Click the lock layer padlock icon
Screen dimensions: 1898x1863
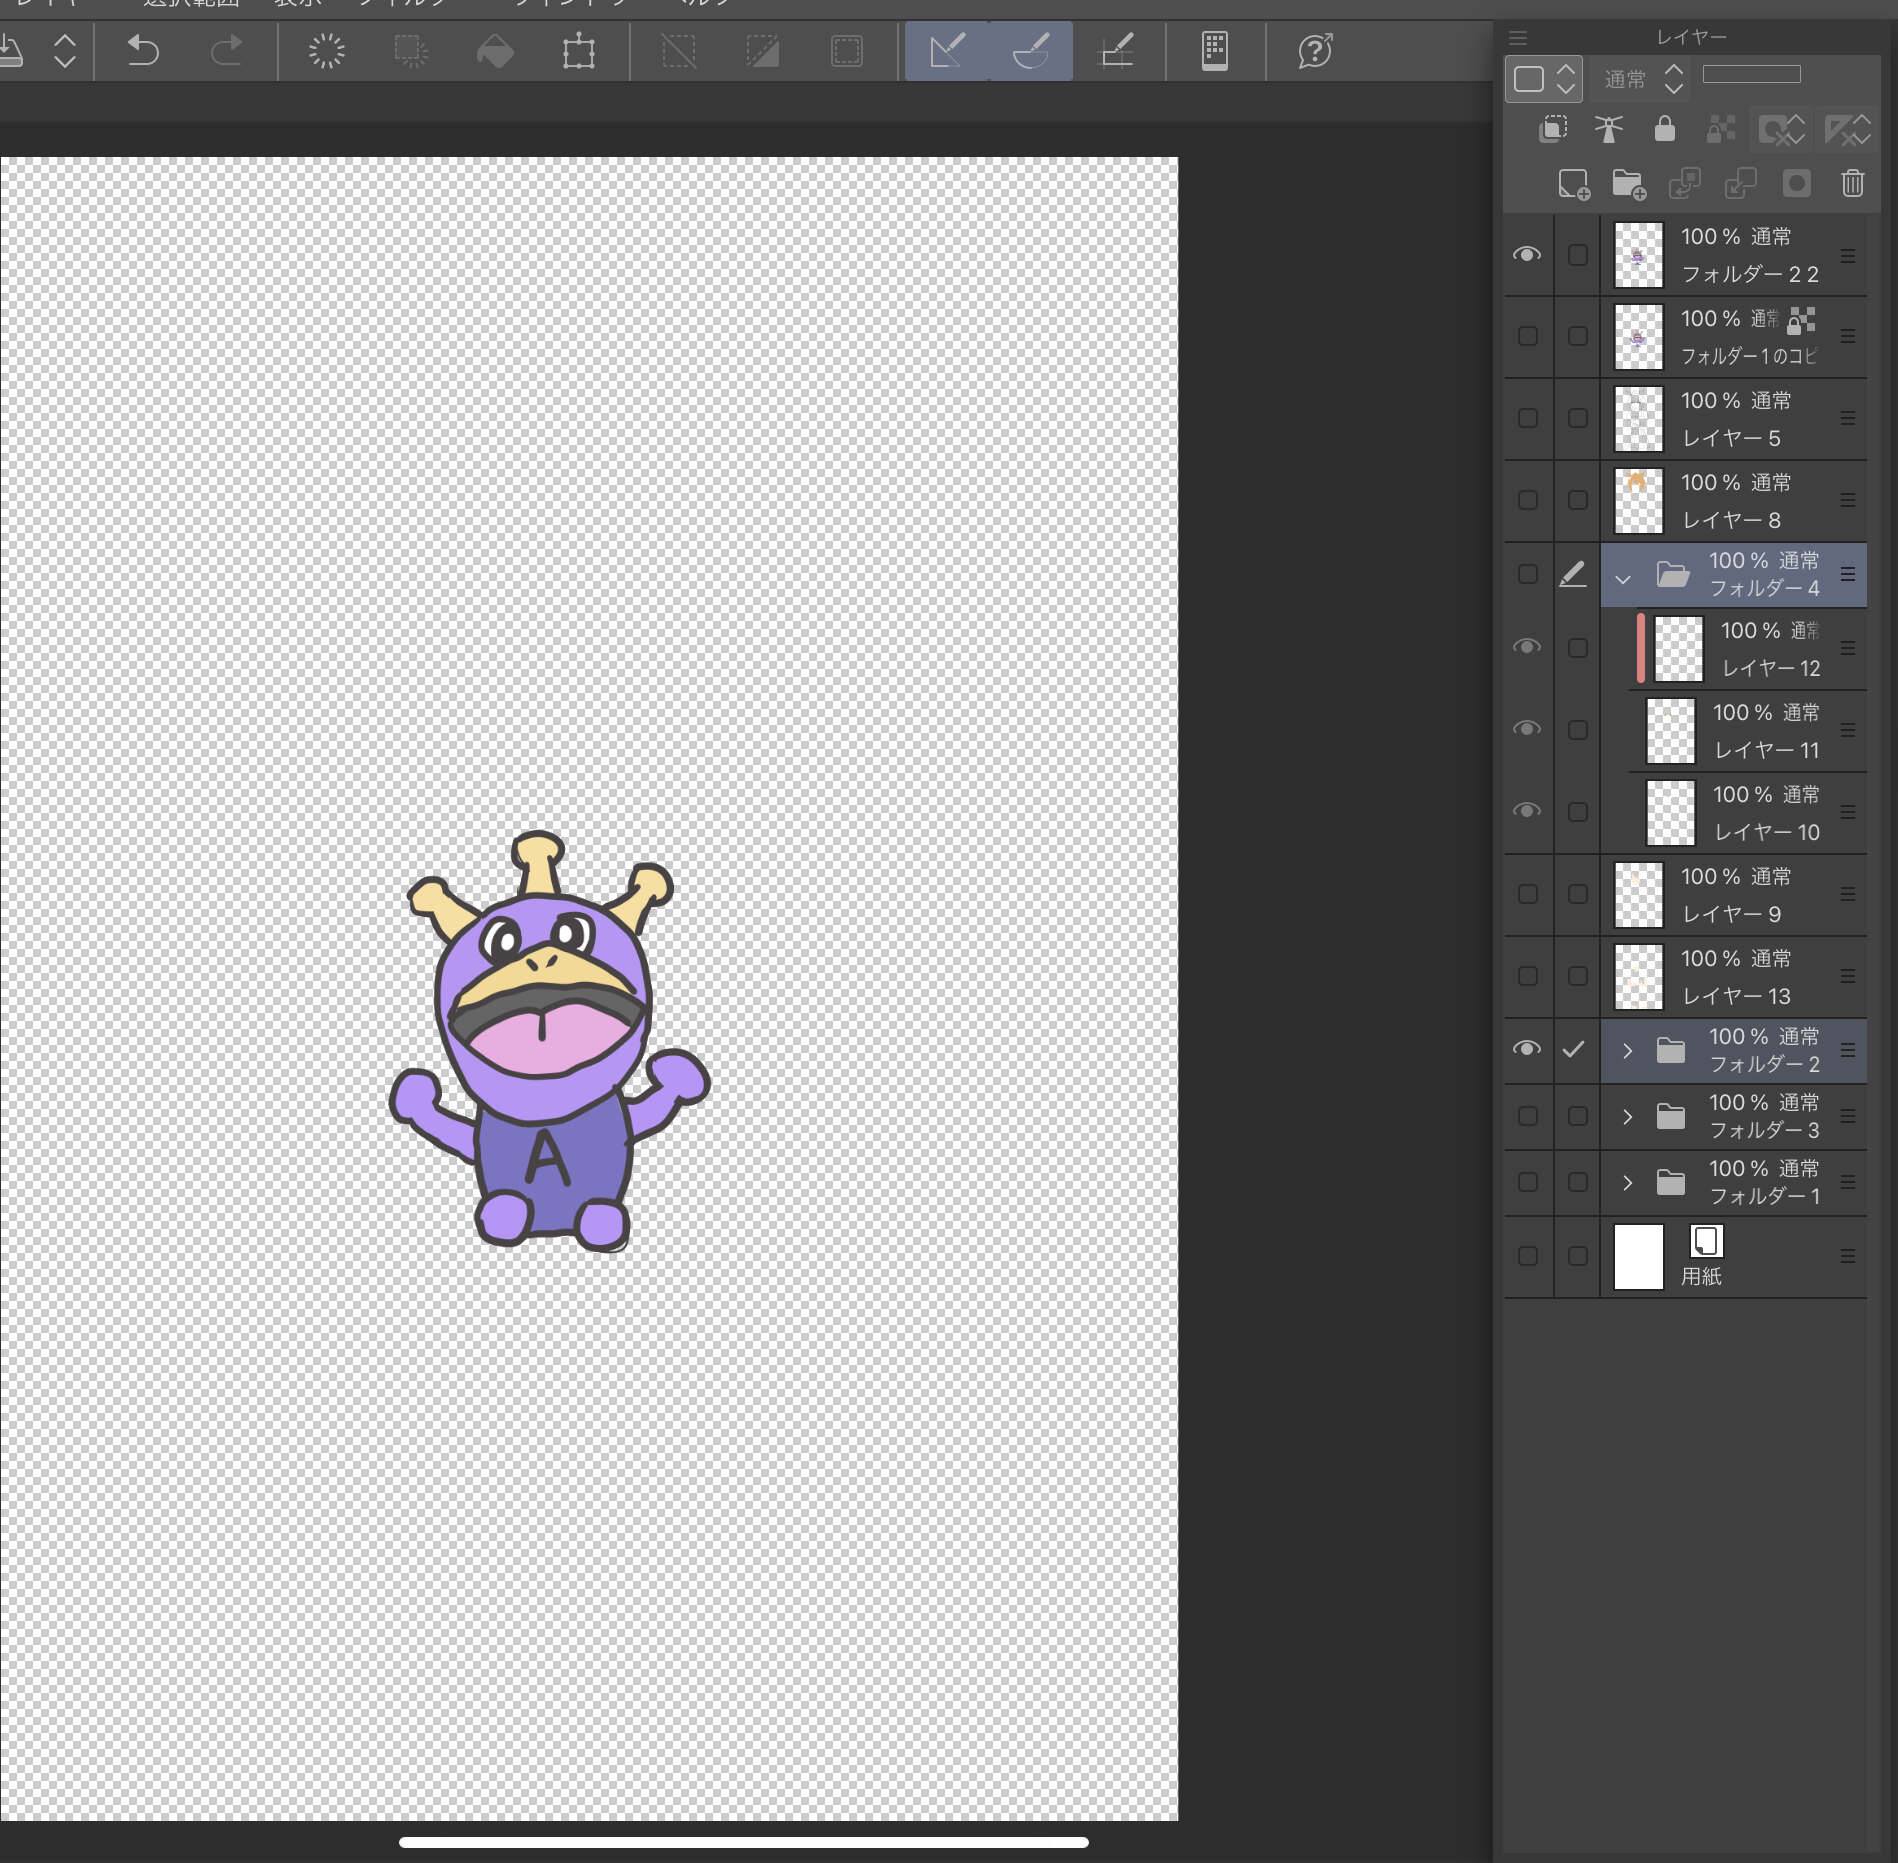(x=1664, y=129)
